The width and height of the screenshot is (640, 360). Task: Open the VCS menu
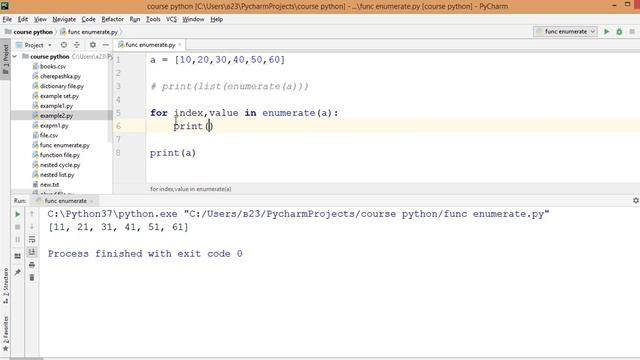[171, 19]
